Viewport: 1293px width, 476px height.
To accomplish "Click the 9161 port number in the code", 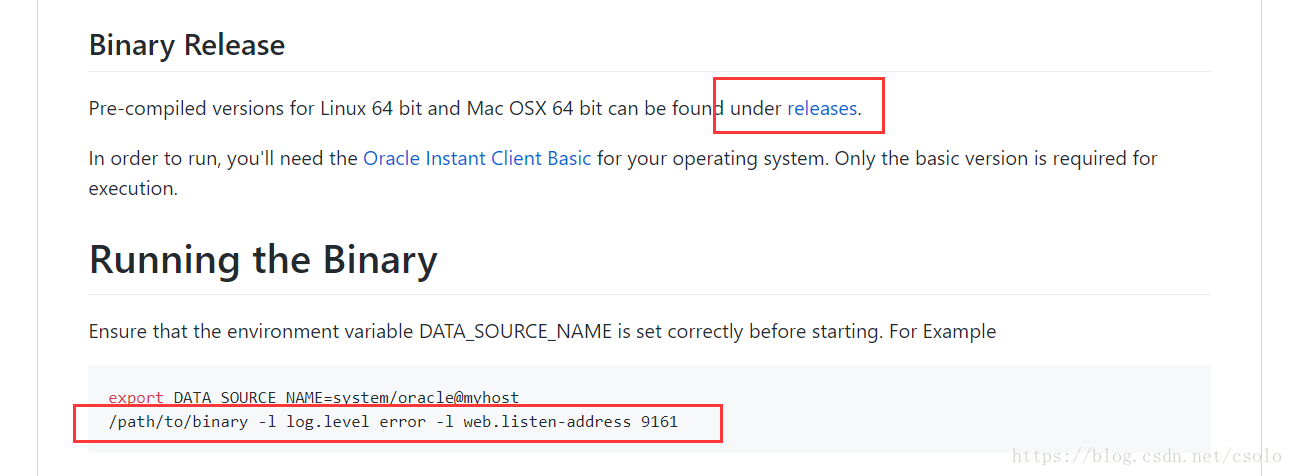I will (659, 422).
